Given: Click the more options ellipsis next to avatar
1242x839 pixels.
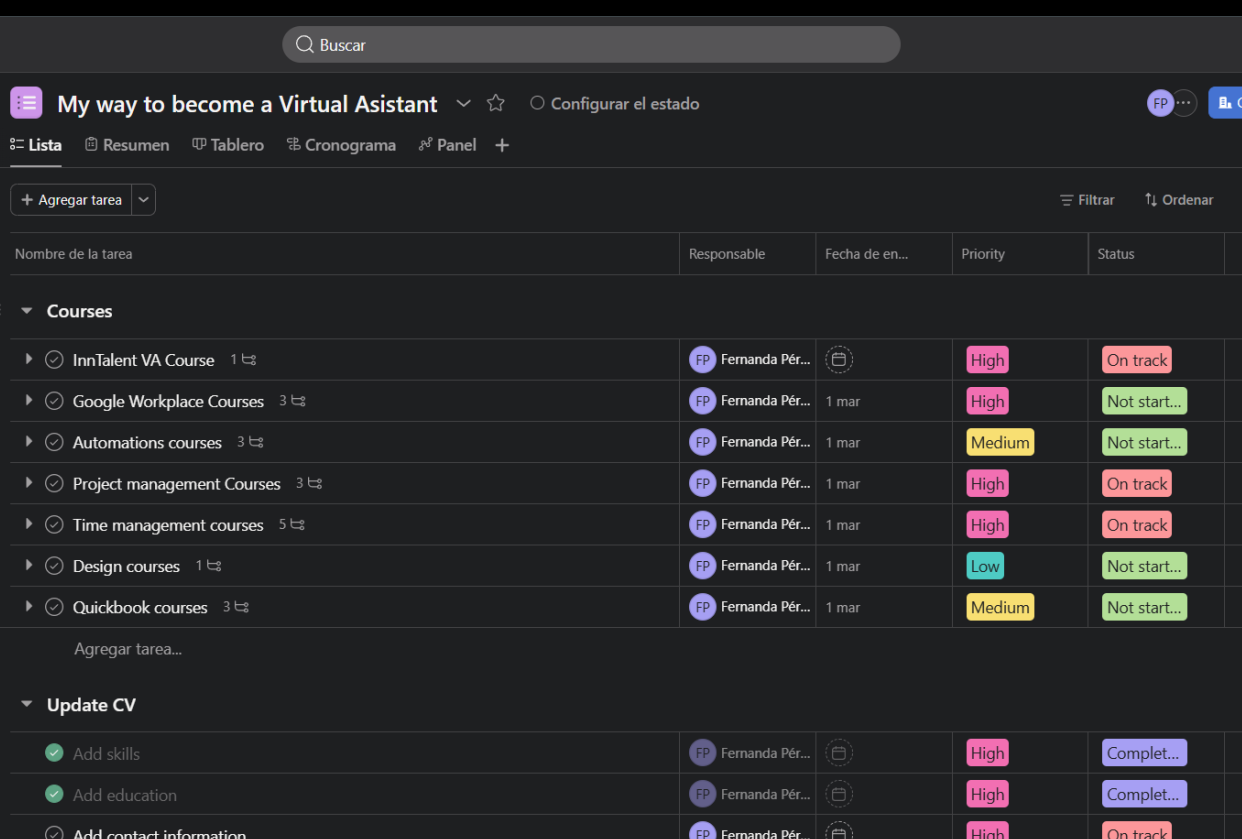Looking at the screenshot, I should pyautogui.click(x=1184, y=103).
